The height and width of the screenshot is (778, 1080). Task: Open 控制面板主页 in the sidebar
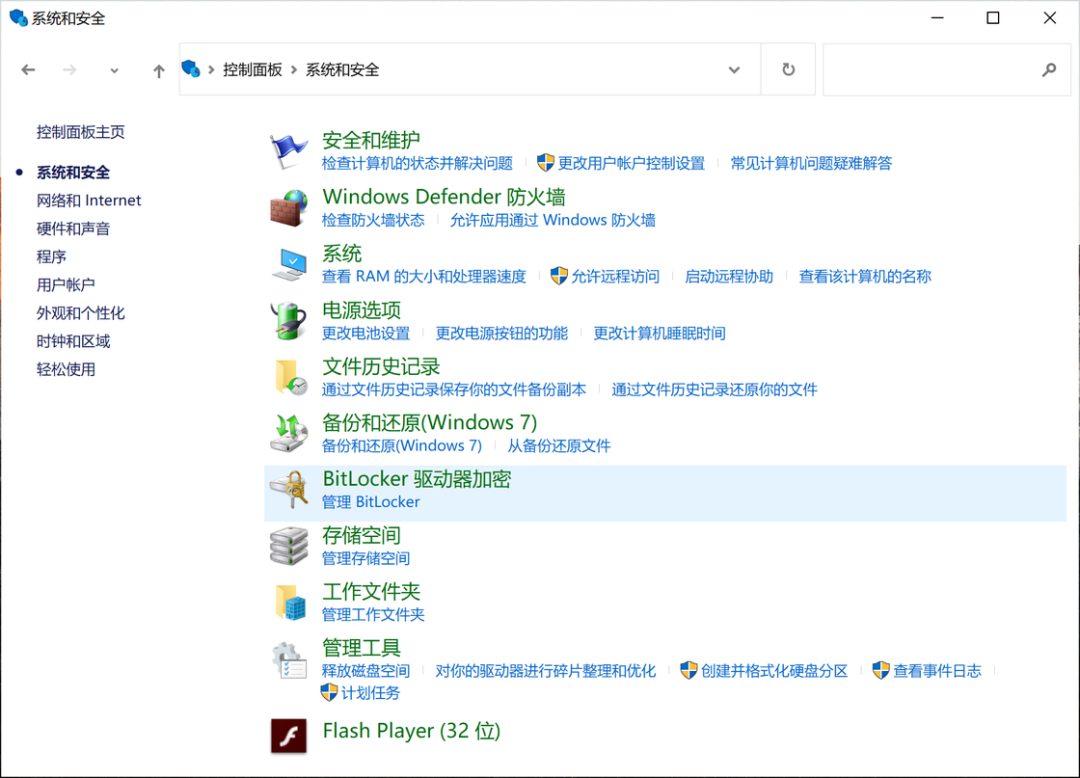click(x=81, y=132)
